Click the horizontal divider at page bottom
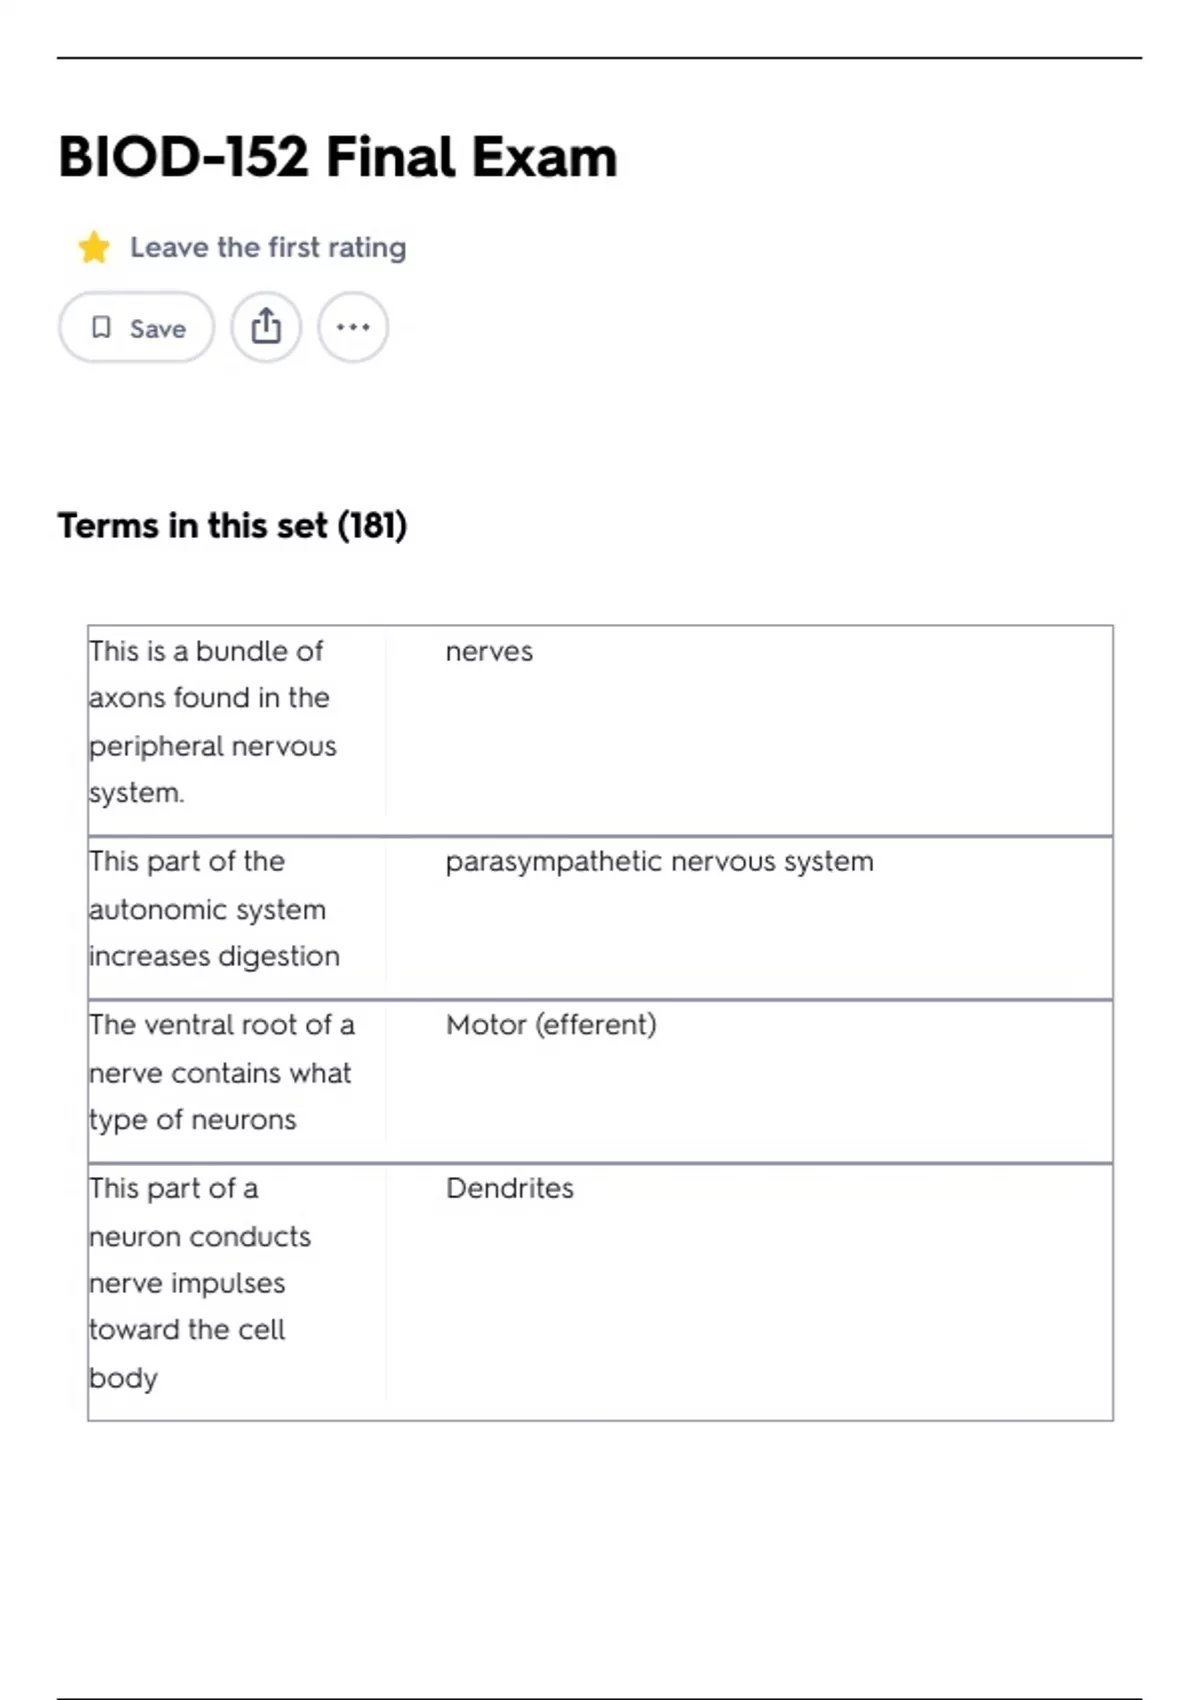This screenshot has width=1200, height=1700. tap(599, 1698)
